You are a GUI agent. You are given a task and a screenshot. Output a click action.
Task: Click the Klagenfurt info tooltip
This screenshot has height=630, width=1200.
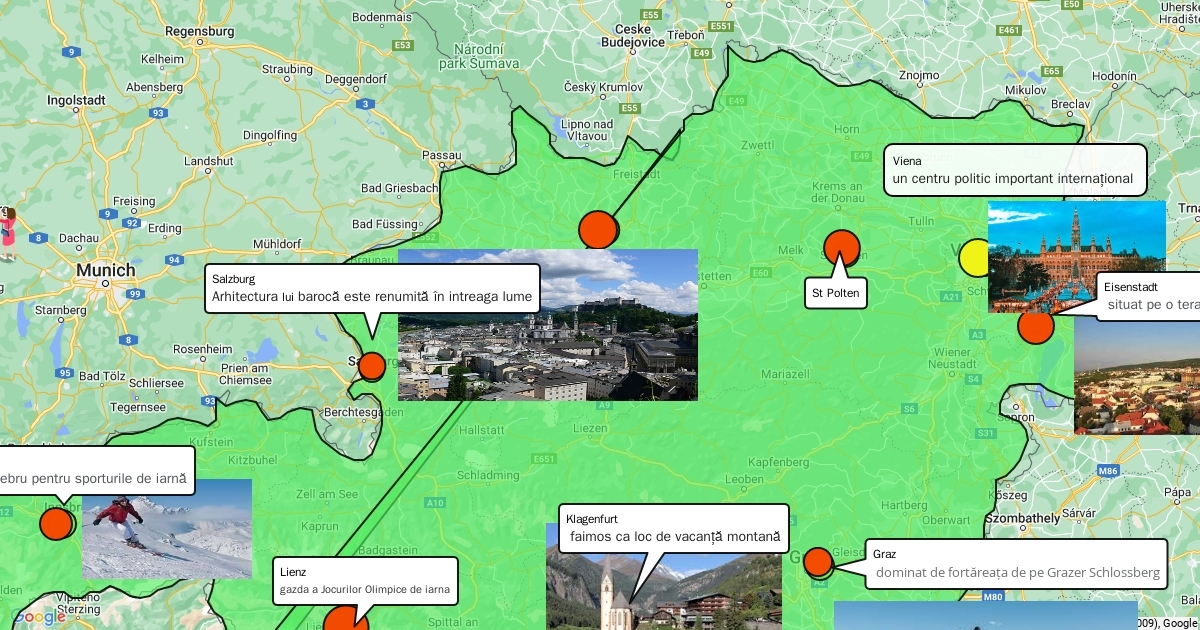click(x=674, y=529)
